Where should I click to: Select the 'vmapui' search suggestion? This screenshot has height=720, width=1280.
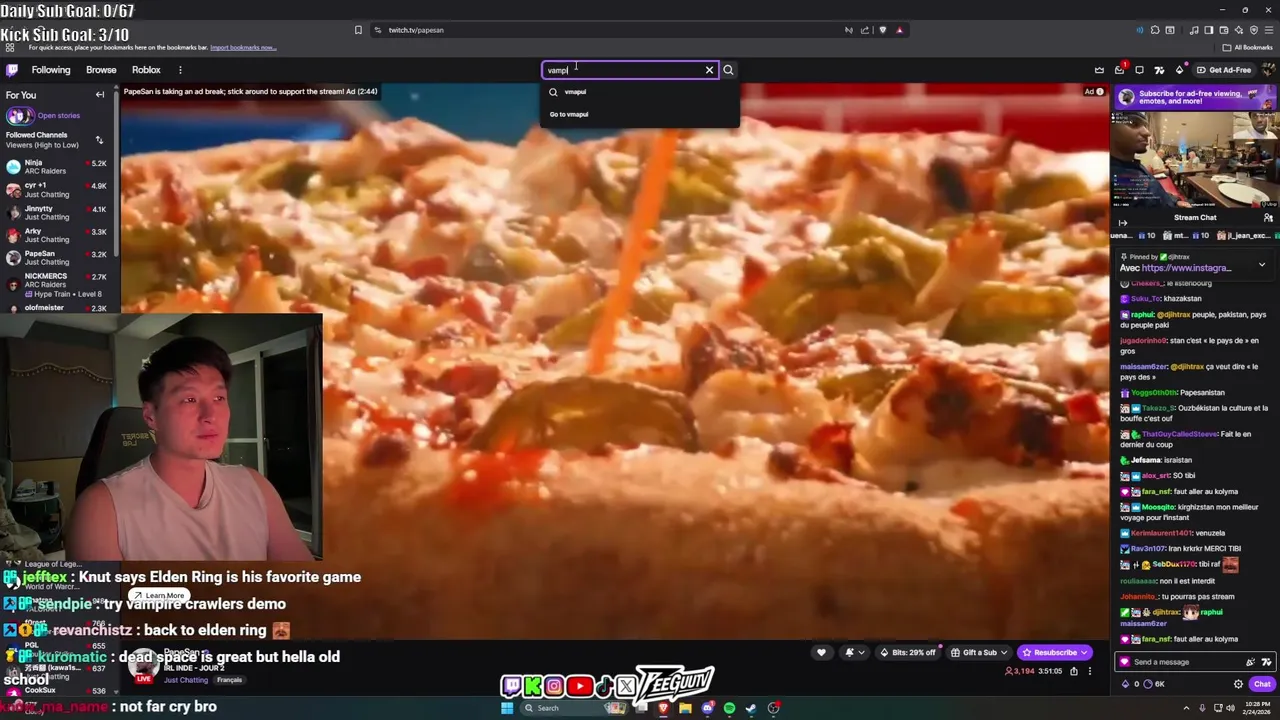640,92
